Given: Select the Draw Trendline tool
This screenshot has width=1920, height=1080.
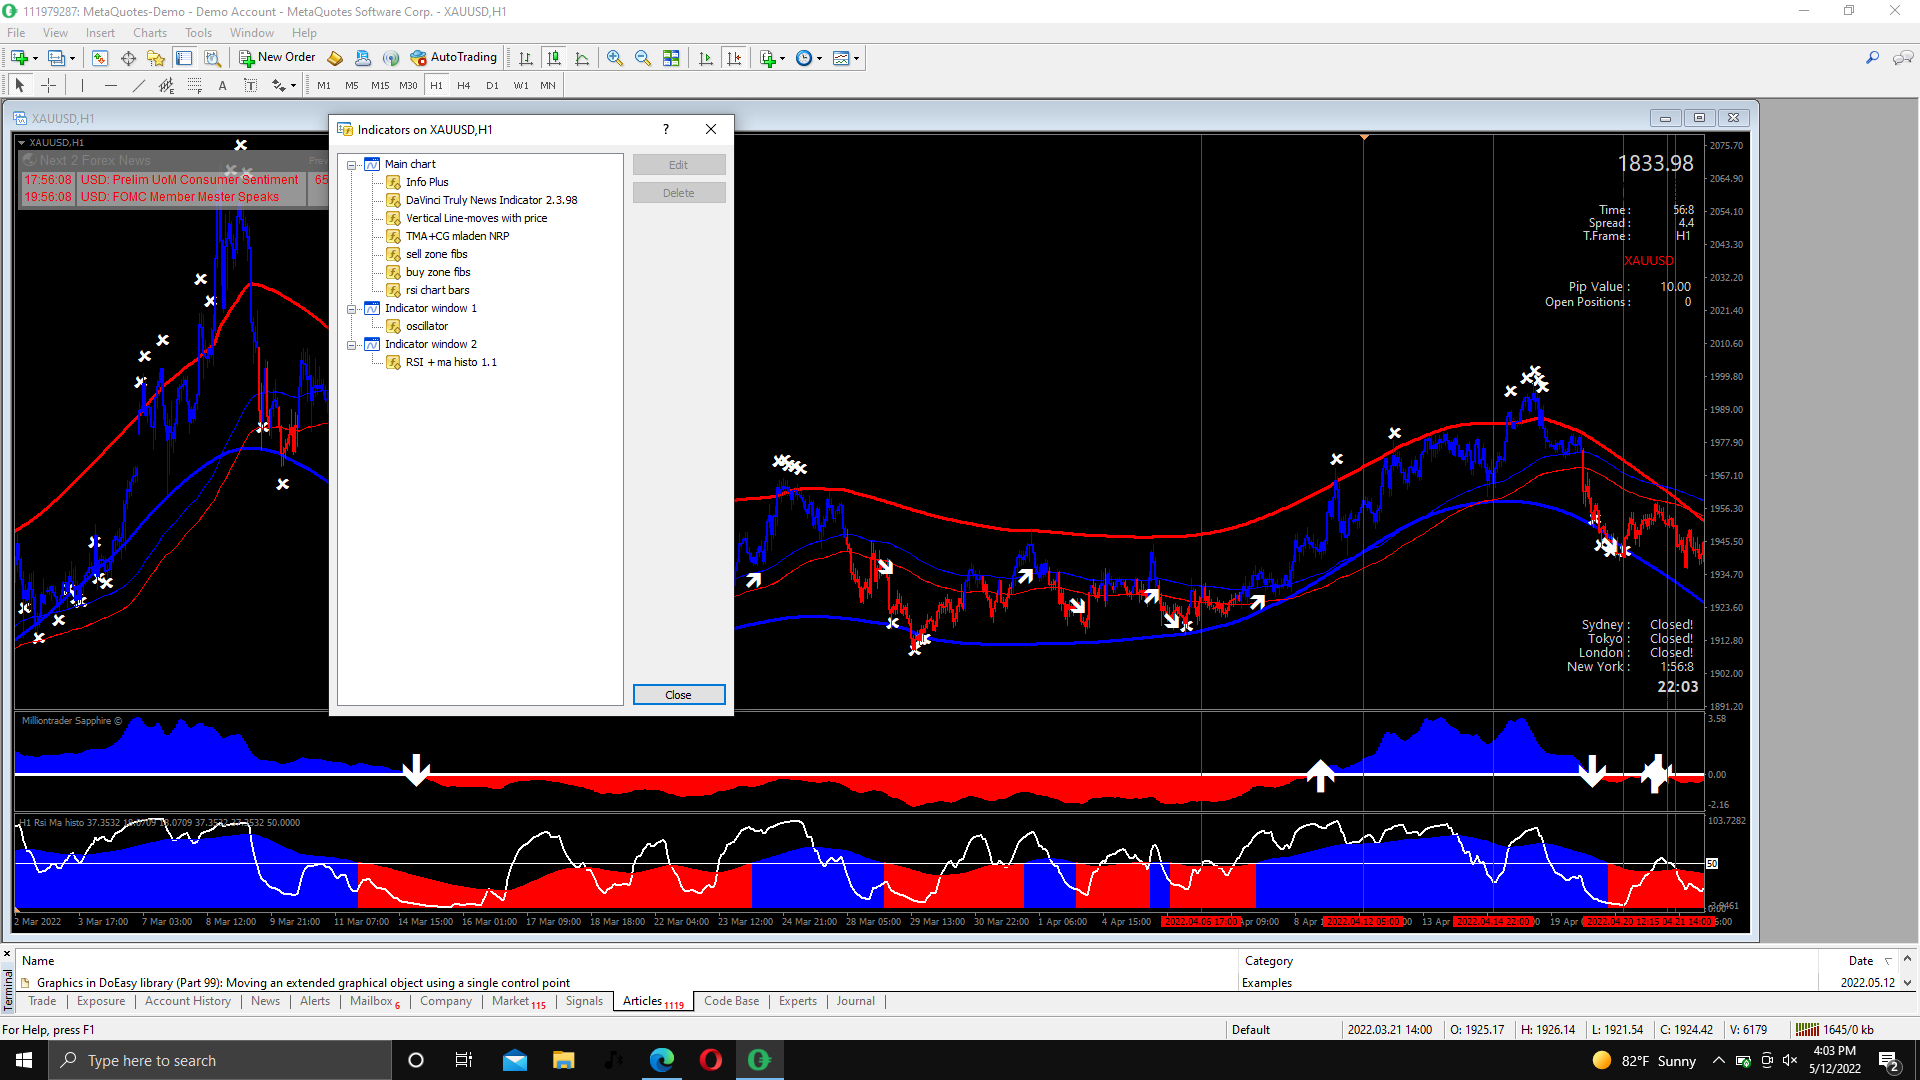Looking at the screenshot, I should [138, 86].
